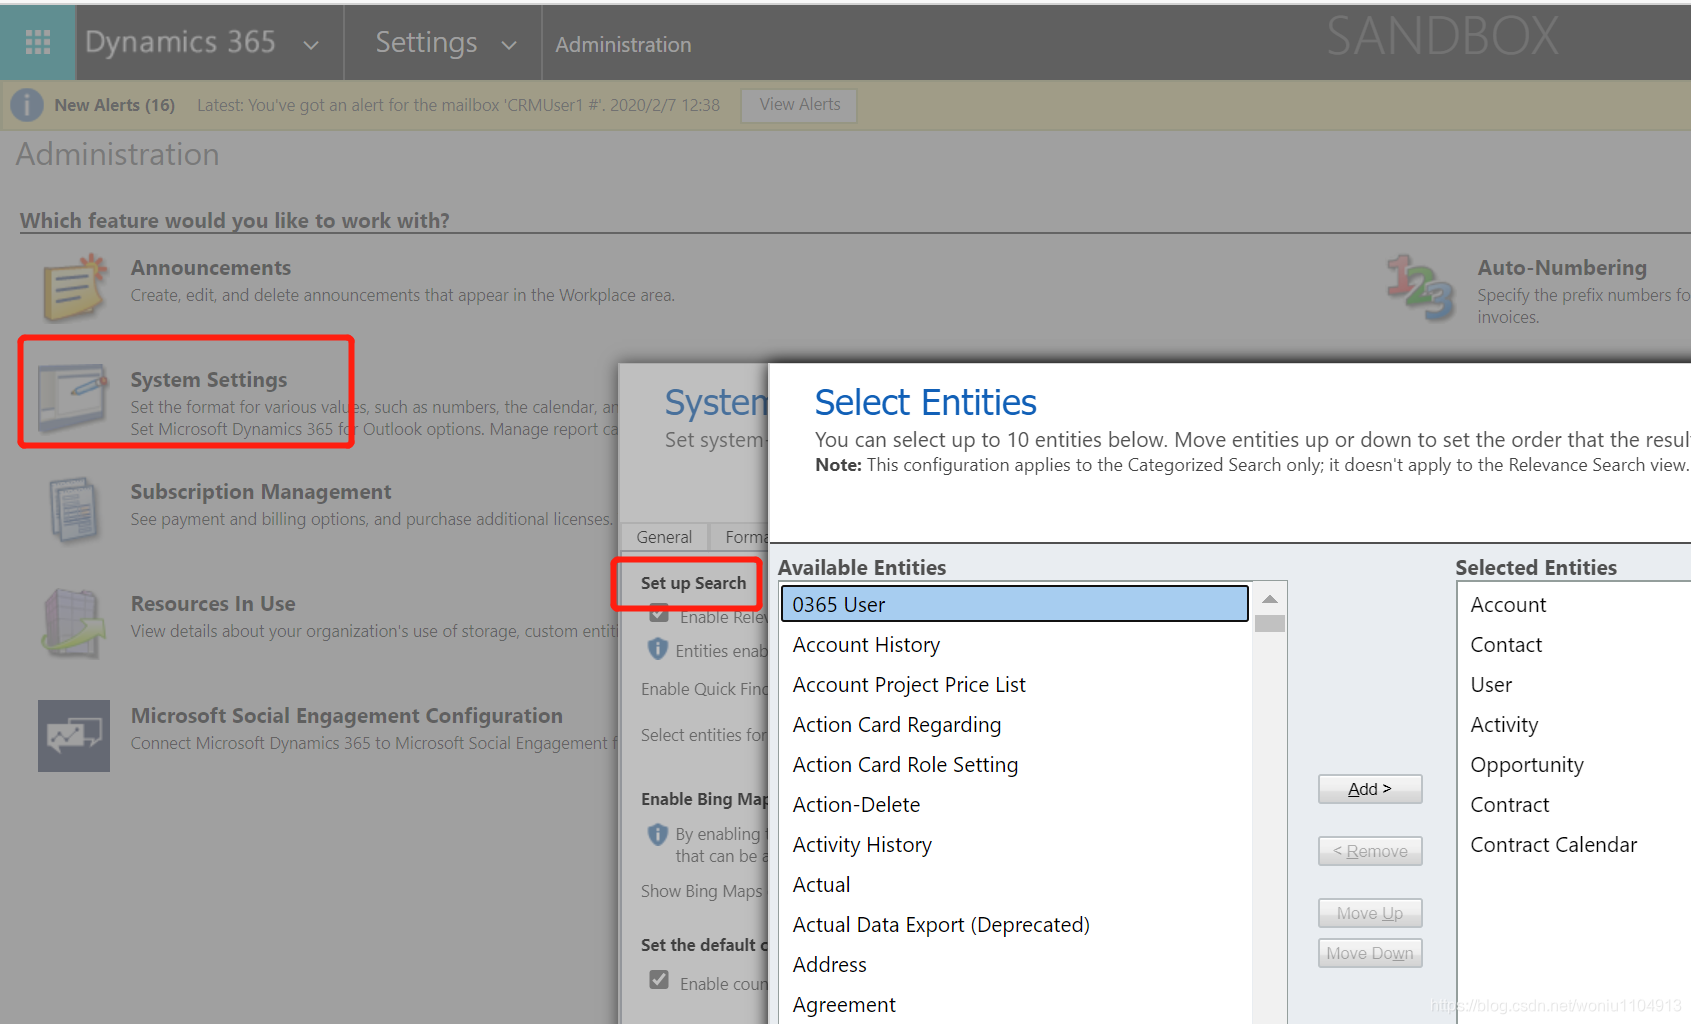Screen dimensions: 1691x1024
Task: Click the Resources In Use icon
Action: tap(73, 622)
